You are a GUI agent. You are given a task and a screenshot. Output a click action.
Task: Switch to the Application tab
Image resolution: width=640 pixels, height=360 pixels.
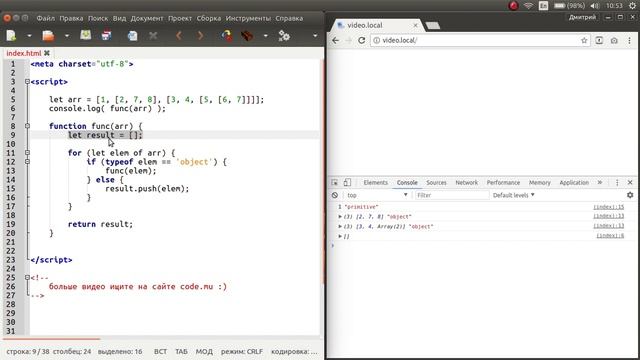pyautogui.click(x=574, y=182)
